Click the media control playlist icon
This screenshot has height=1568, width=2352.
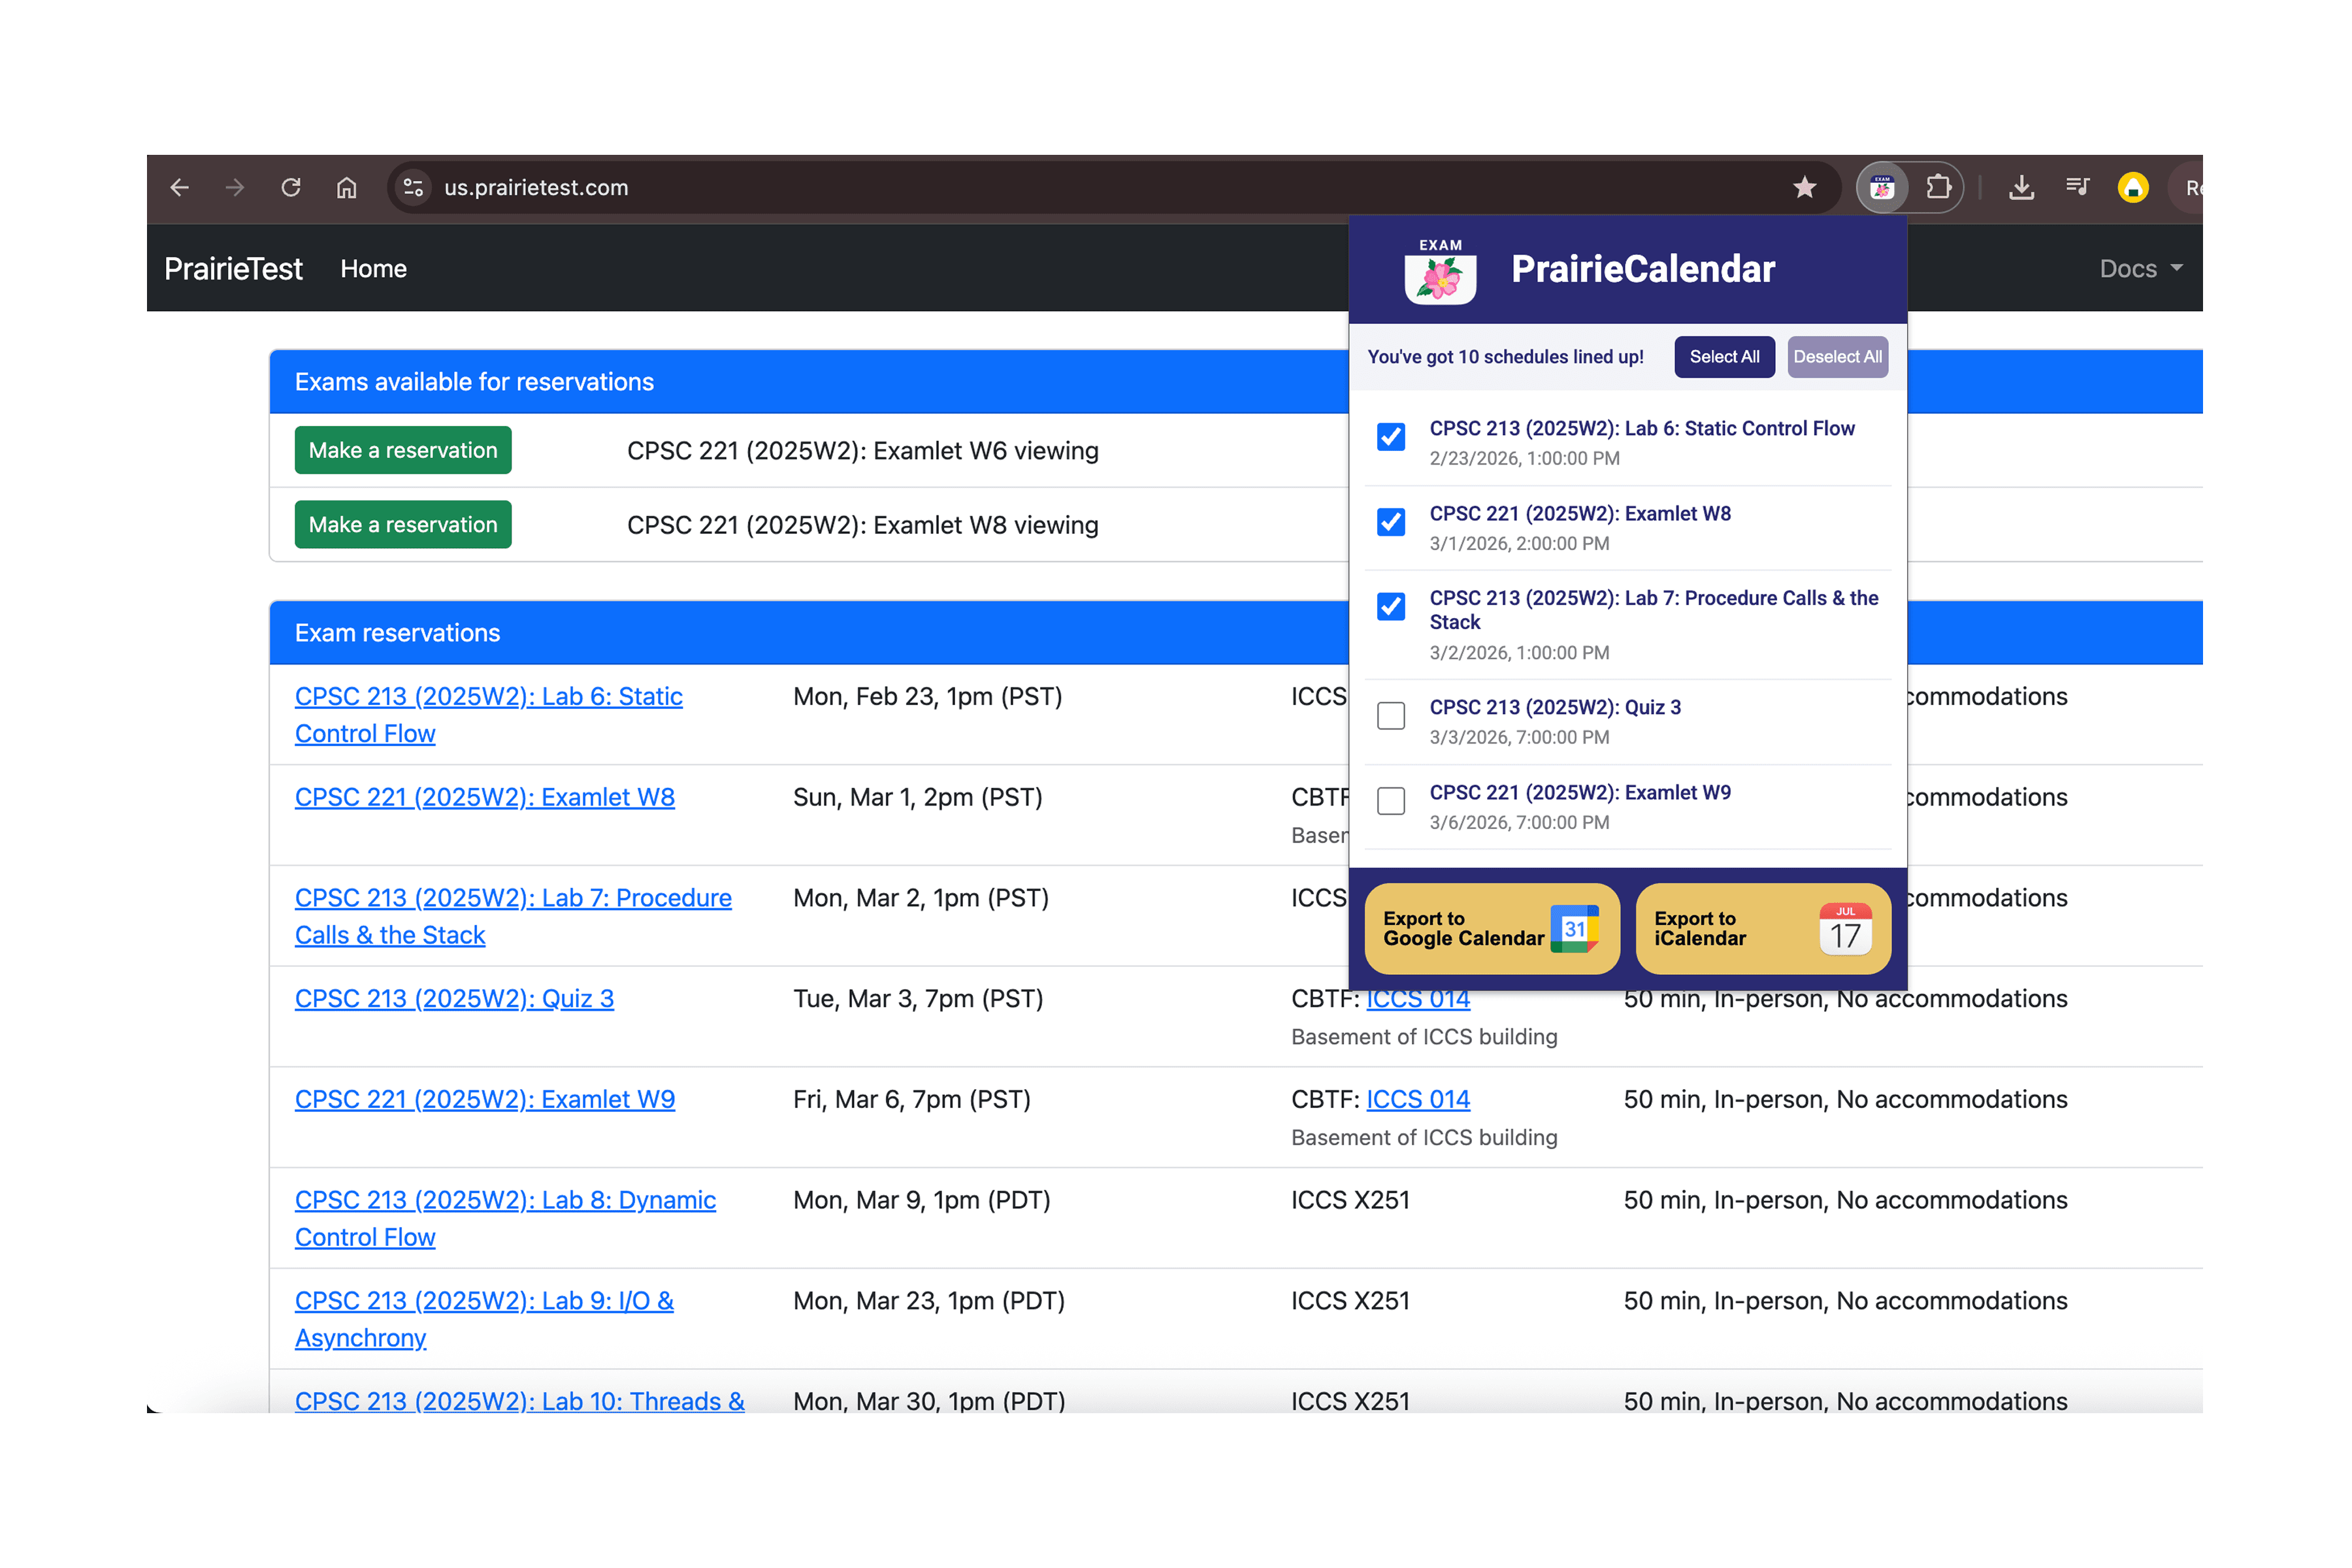2077,188
